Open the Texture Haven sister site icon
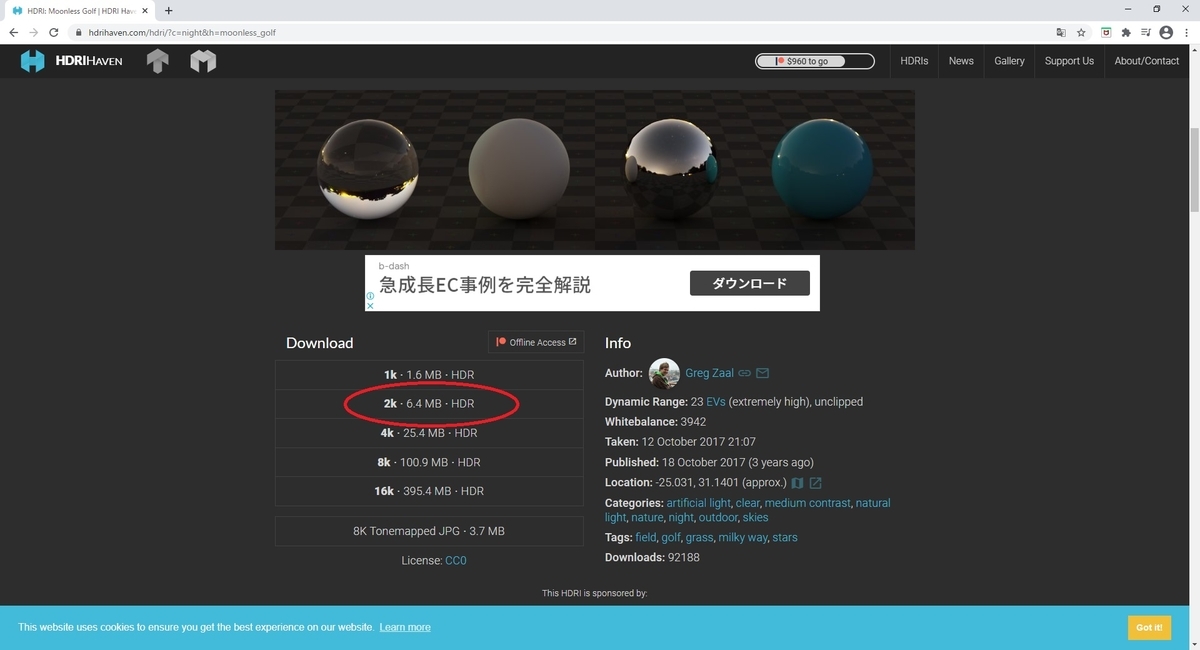This screenshot has height=650, width=1200. [157, 61]
